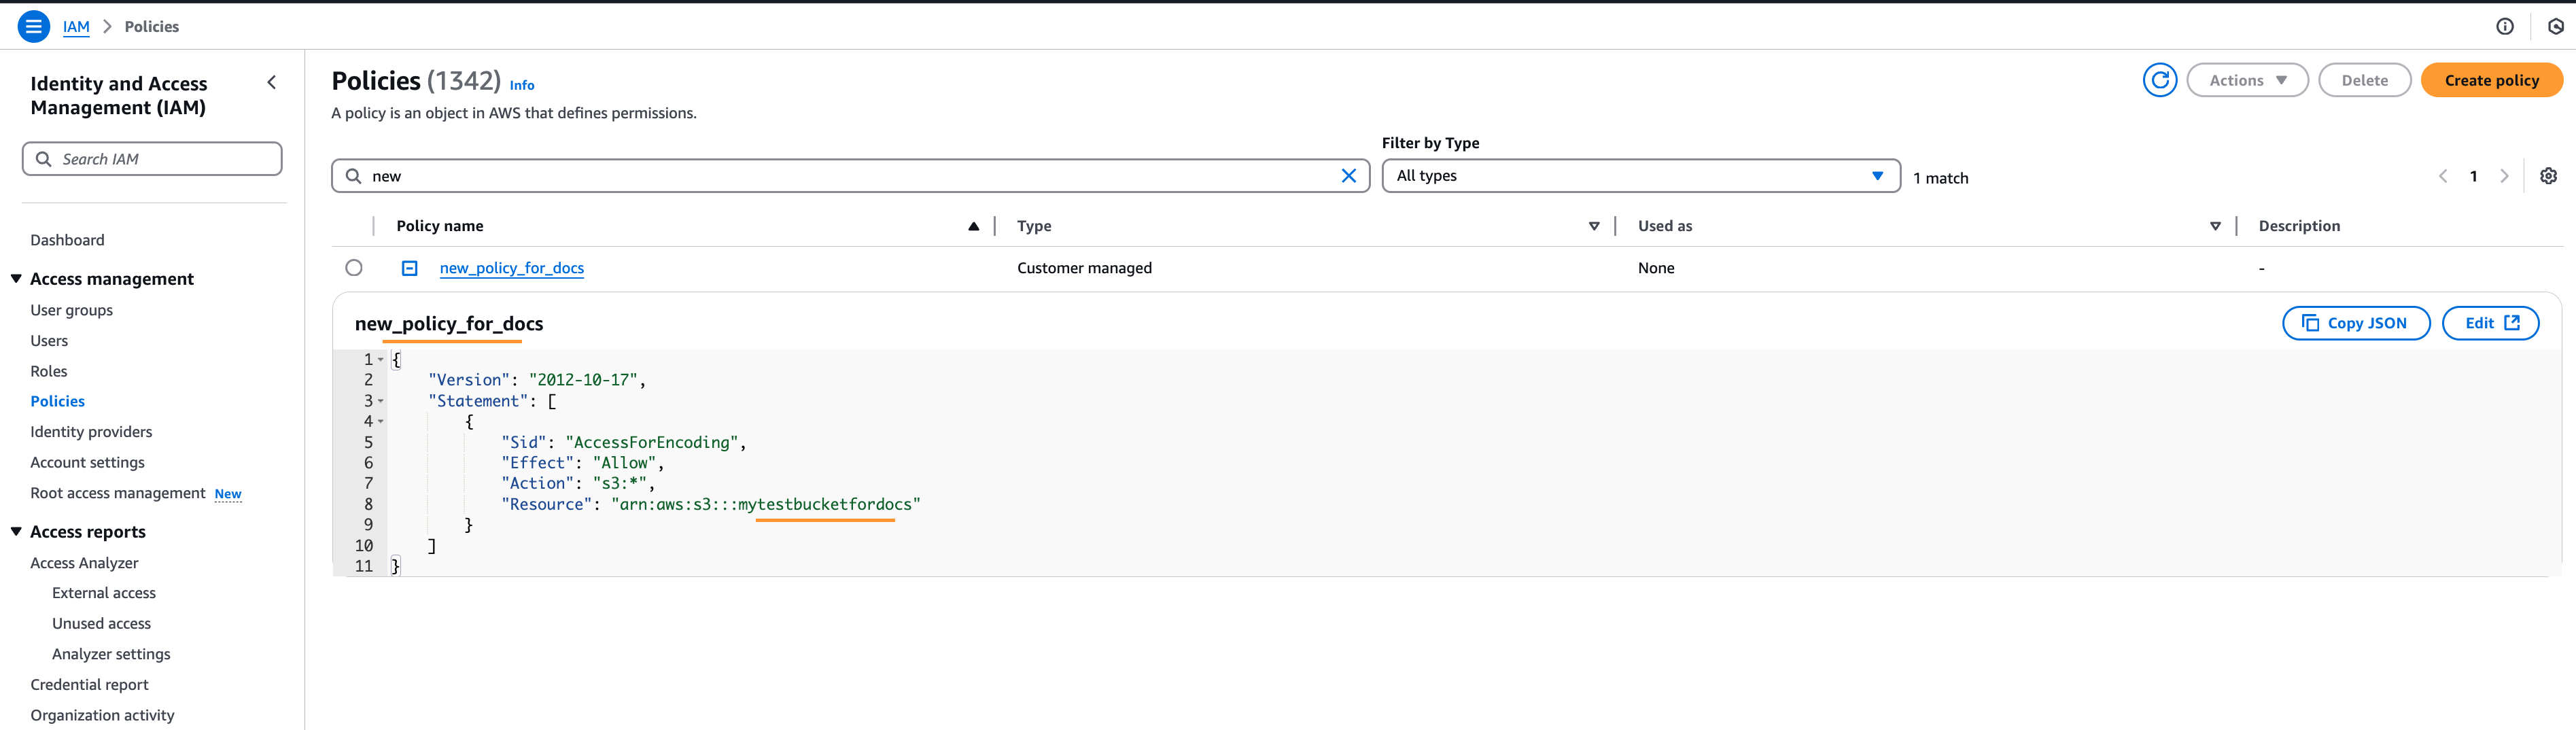The width and height of the screenshot is (2576, 730).
Task: Open the hamburger navigation menu
Action: (x=33, y=27)
